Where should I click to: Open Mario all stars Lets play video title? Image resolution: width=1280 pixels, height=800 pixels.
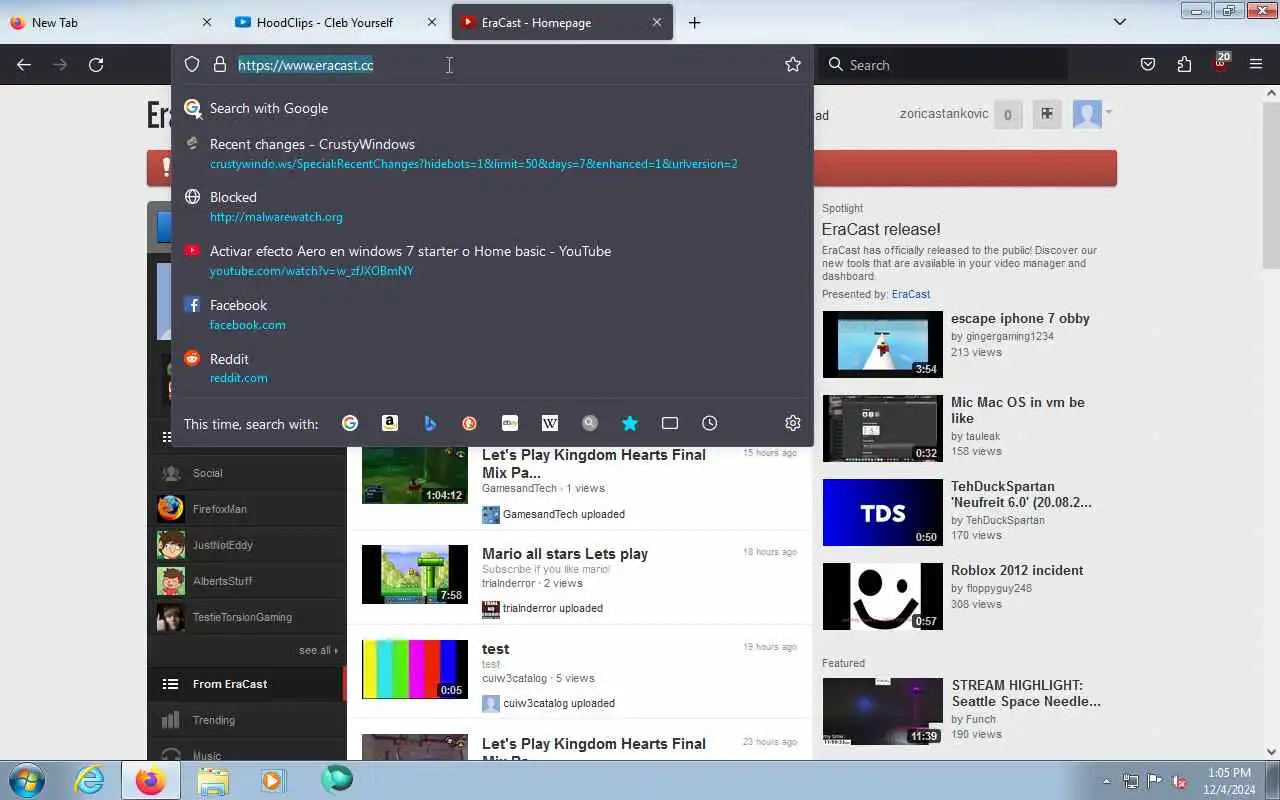coord(565,554)
